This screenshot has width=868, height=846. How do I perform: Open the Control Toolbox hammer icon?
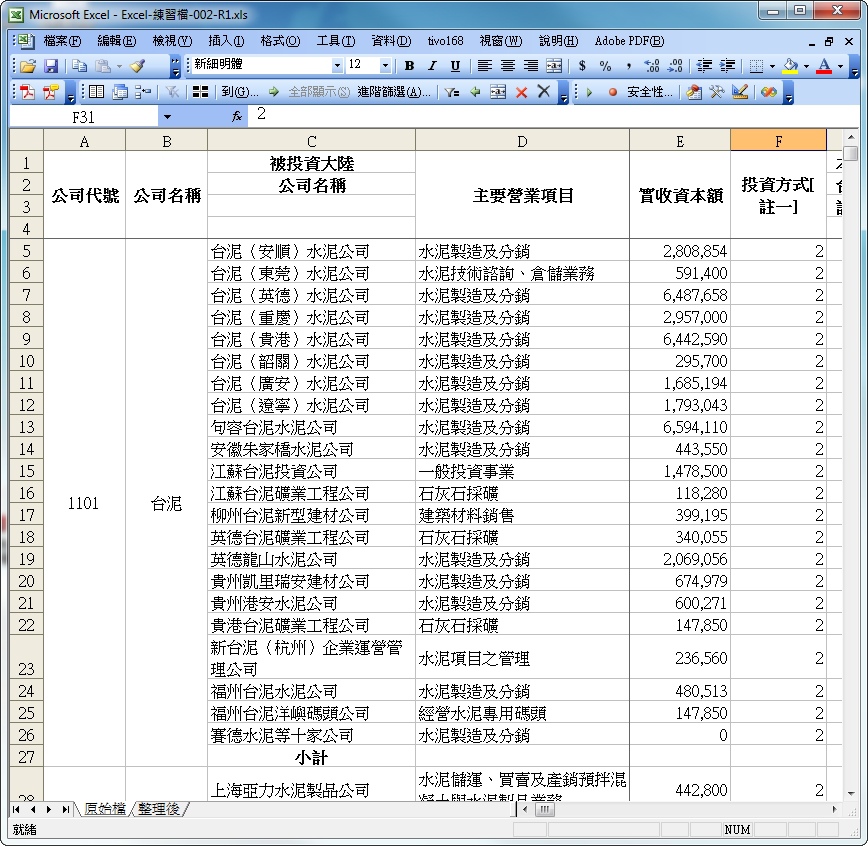(x=717, y=92)
